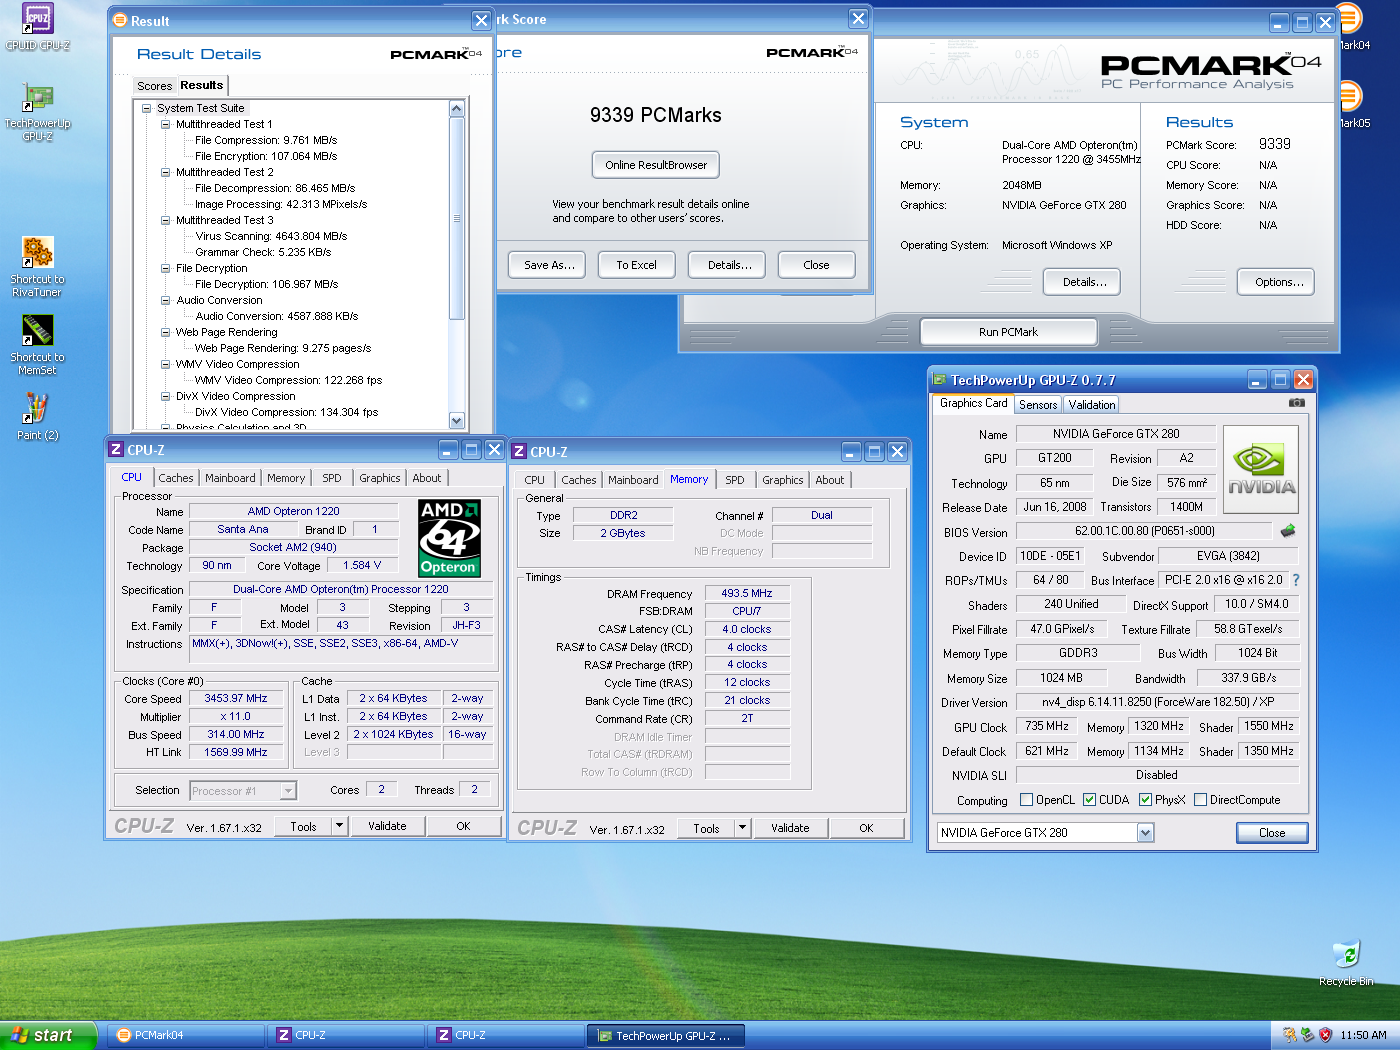Click the left CPU-Z window title icon
1400x1050 pixels.
(x=116, y=450)
